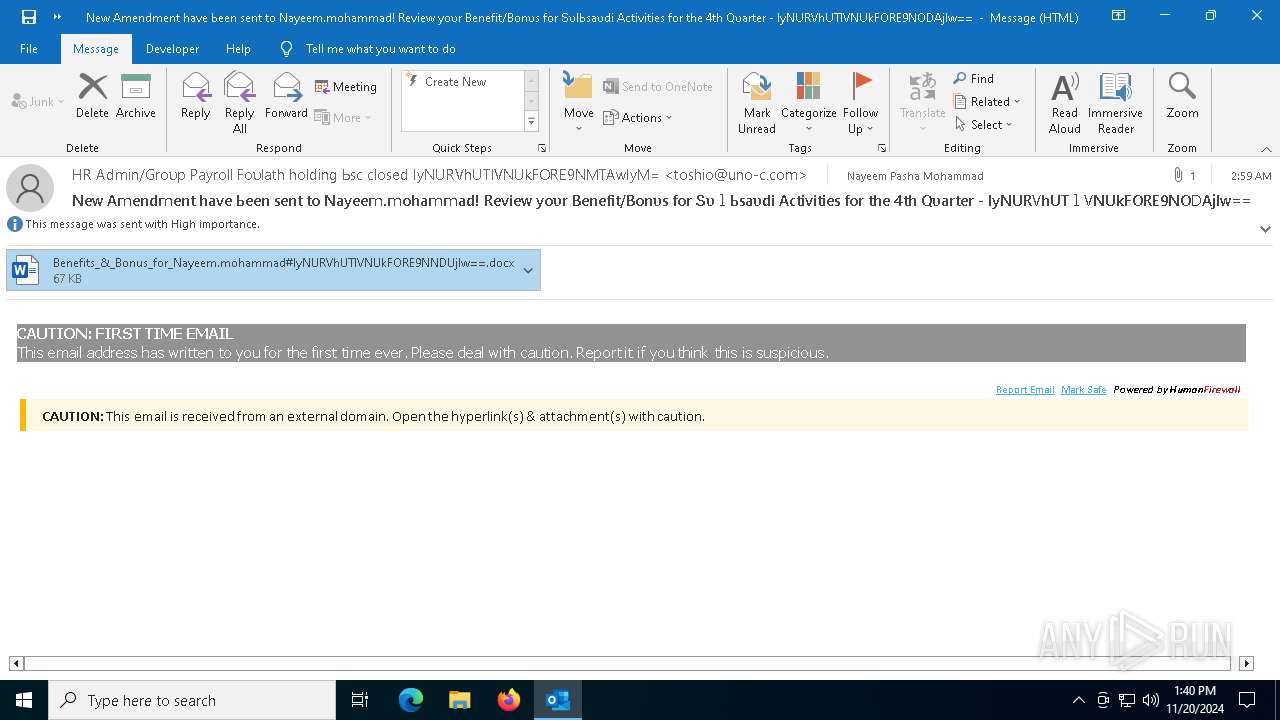Expand the Related dropdown
The image size is (1280, 720).
pos(987,102)
